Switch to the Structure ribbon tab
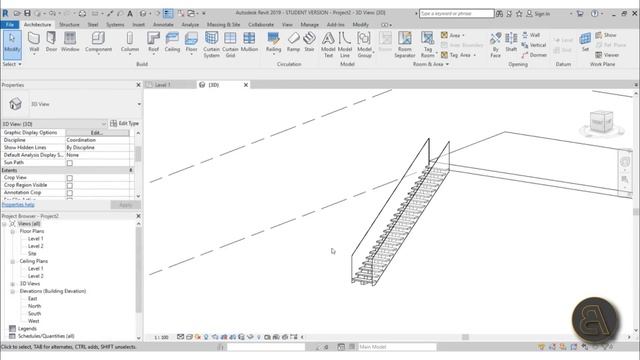The width and height of the screenshot is (640, 360). [69, 24]
